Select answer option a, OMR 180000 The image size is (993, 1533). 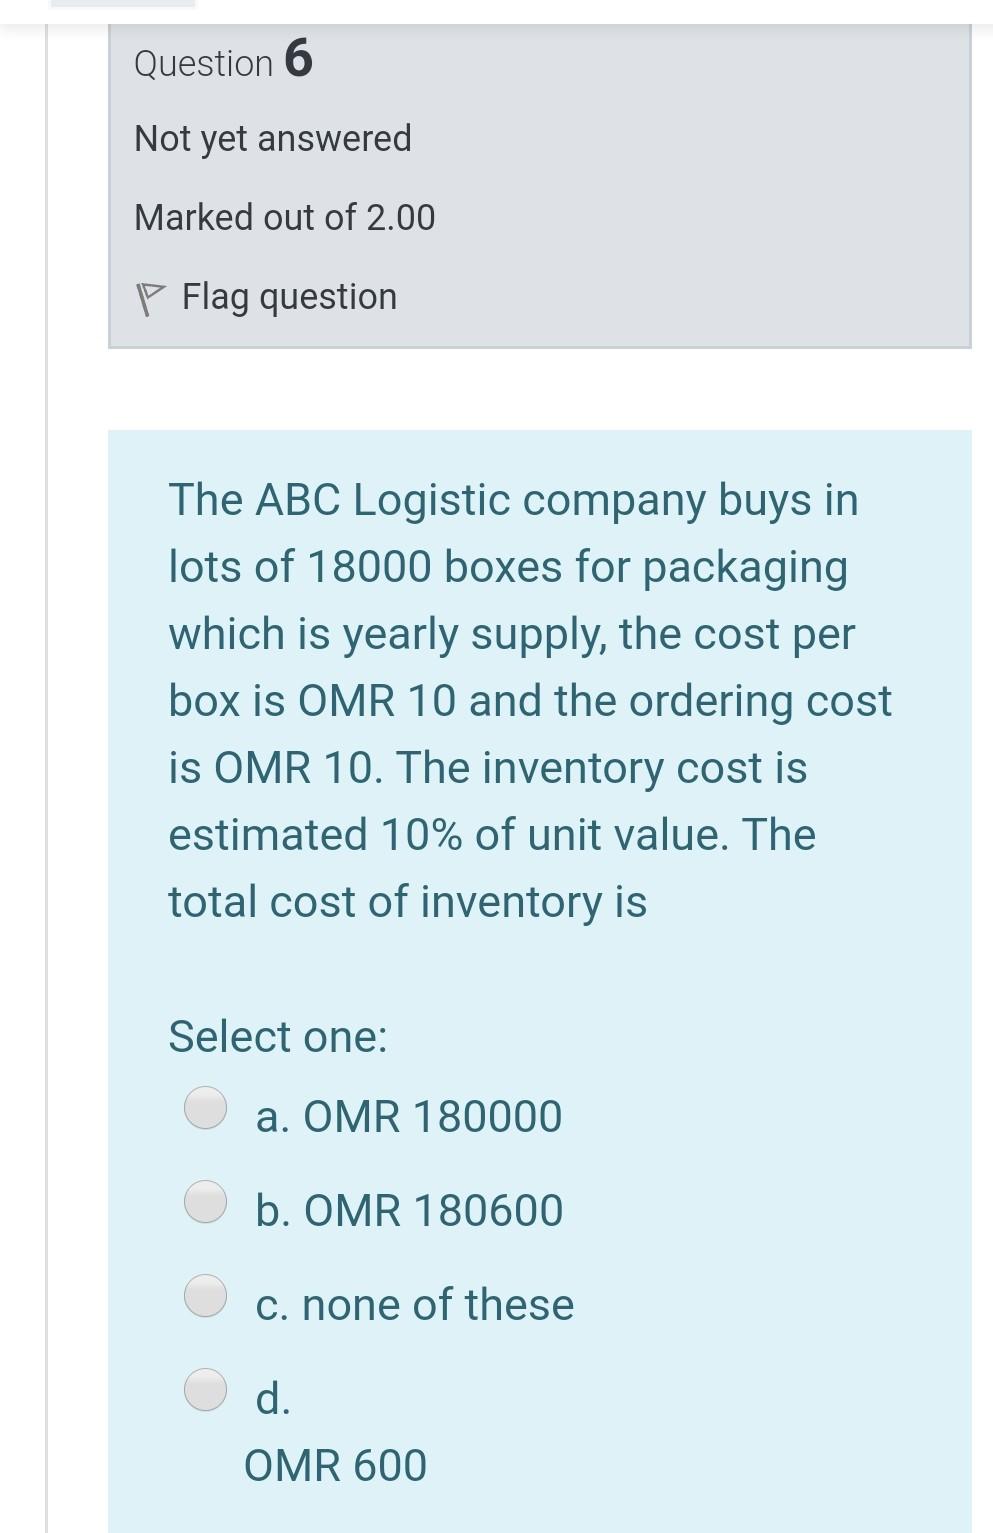205,1106
